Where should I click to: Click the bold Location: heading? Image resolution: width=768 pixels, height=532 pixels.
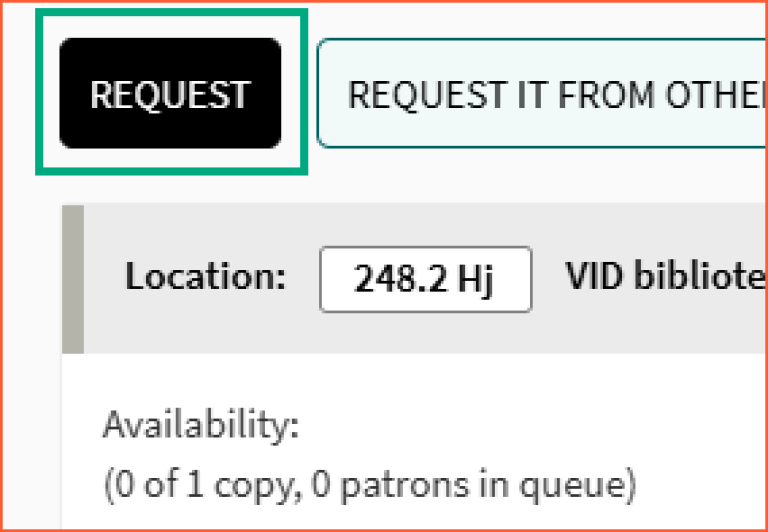point(205,277)
